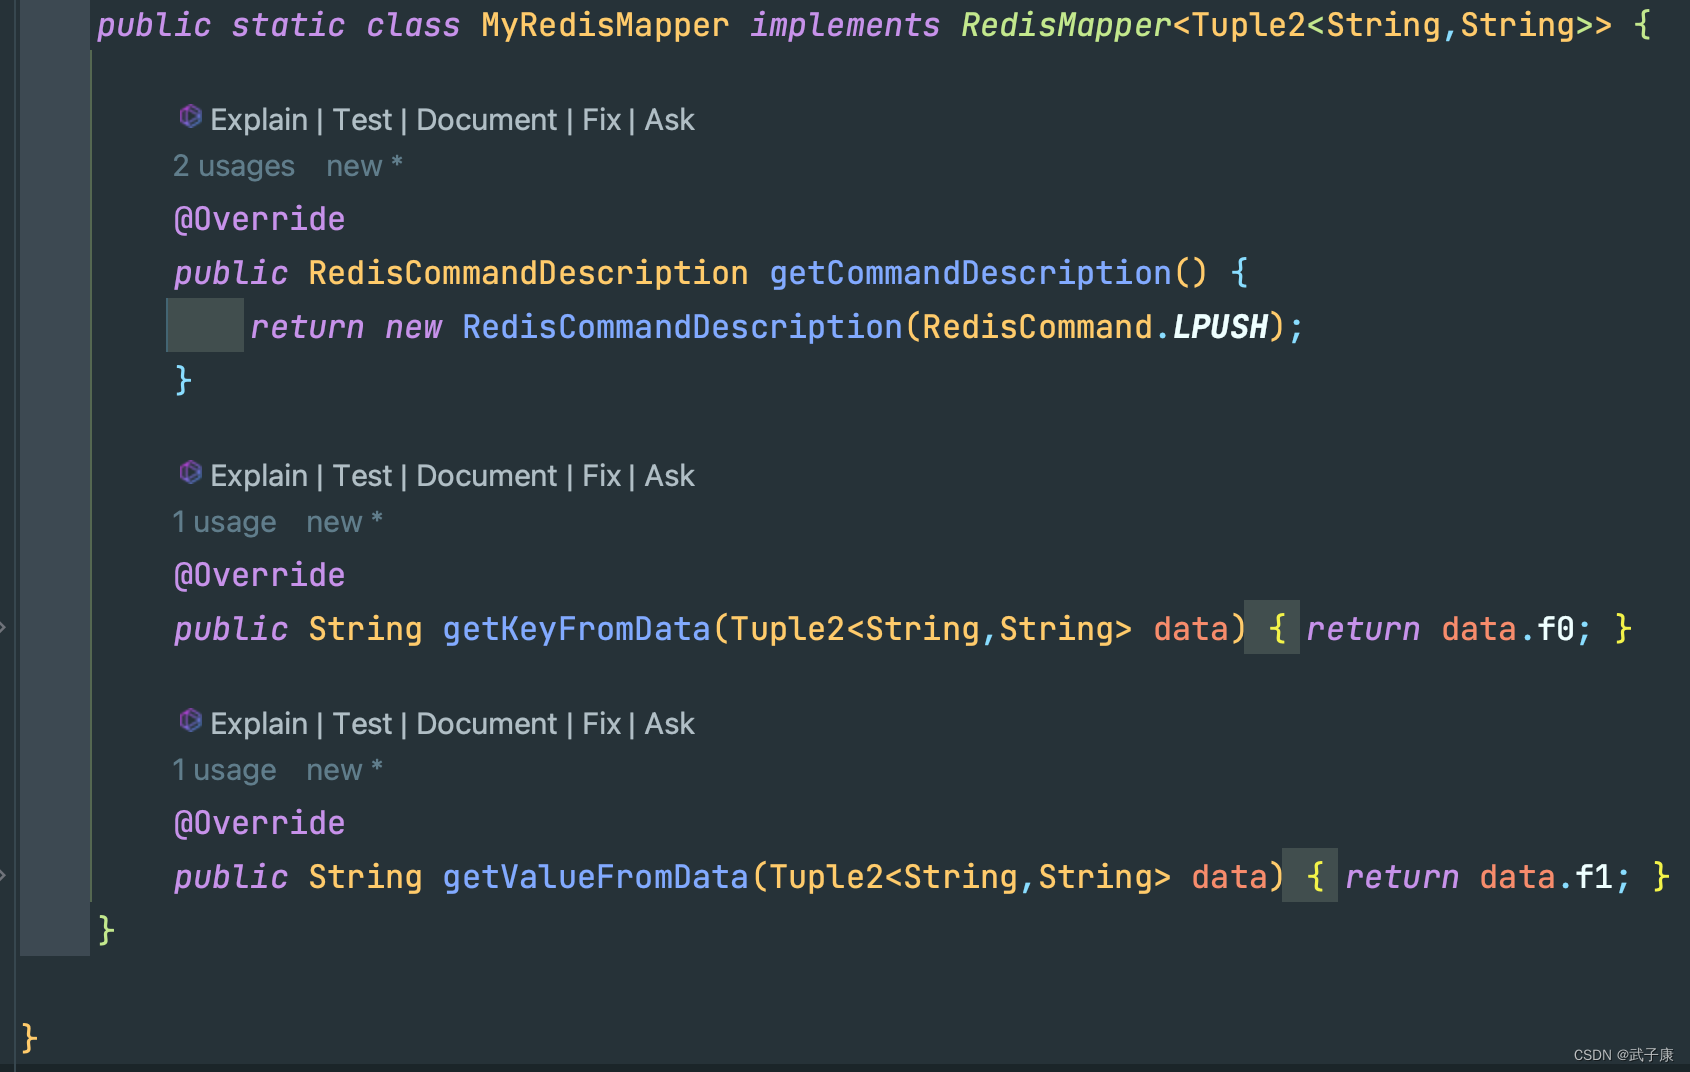Click the getValueFromData method name
Screen dimensions: 1690x1072
[596, 877]
